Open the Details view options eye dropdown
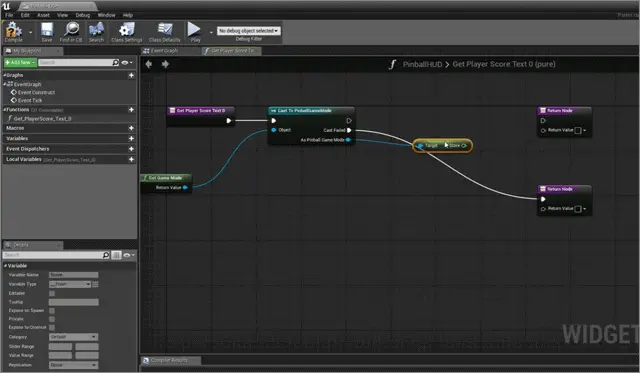The width and height of the screenshot is (640, 373). click(x=129, y=255)
